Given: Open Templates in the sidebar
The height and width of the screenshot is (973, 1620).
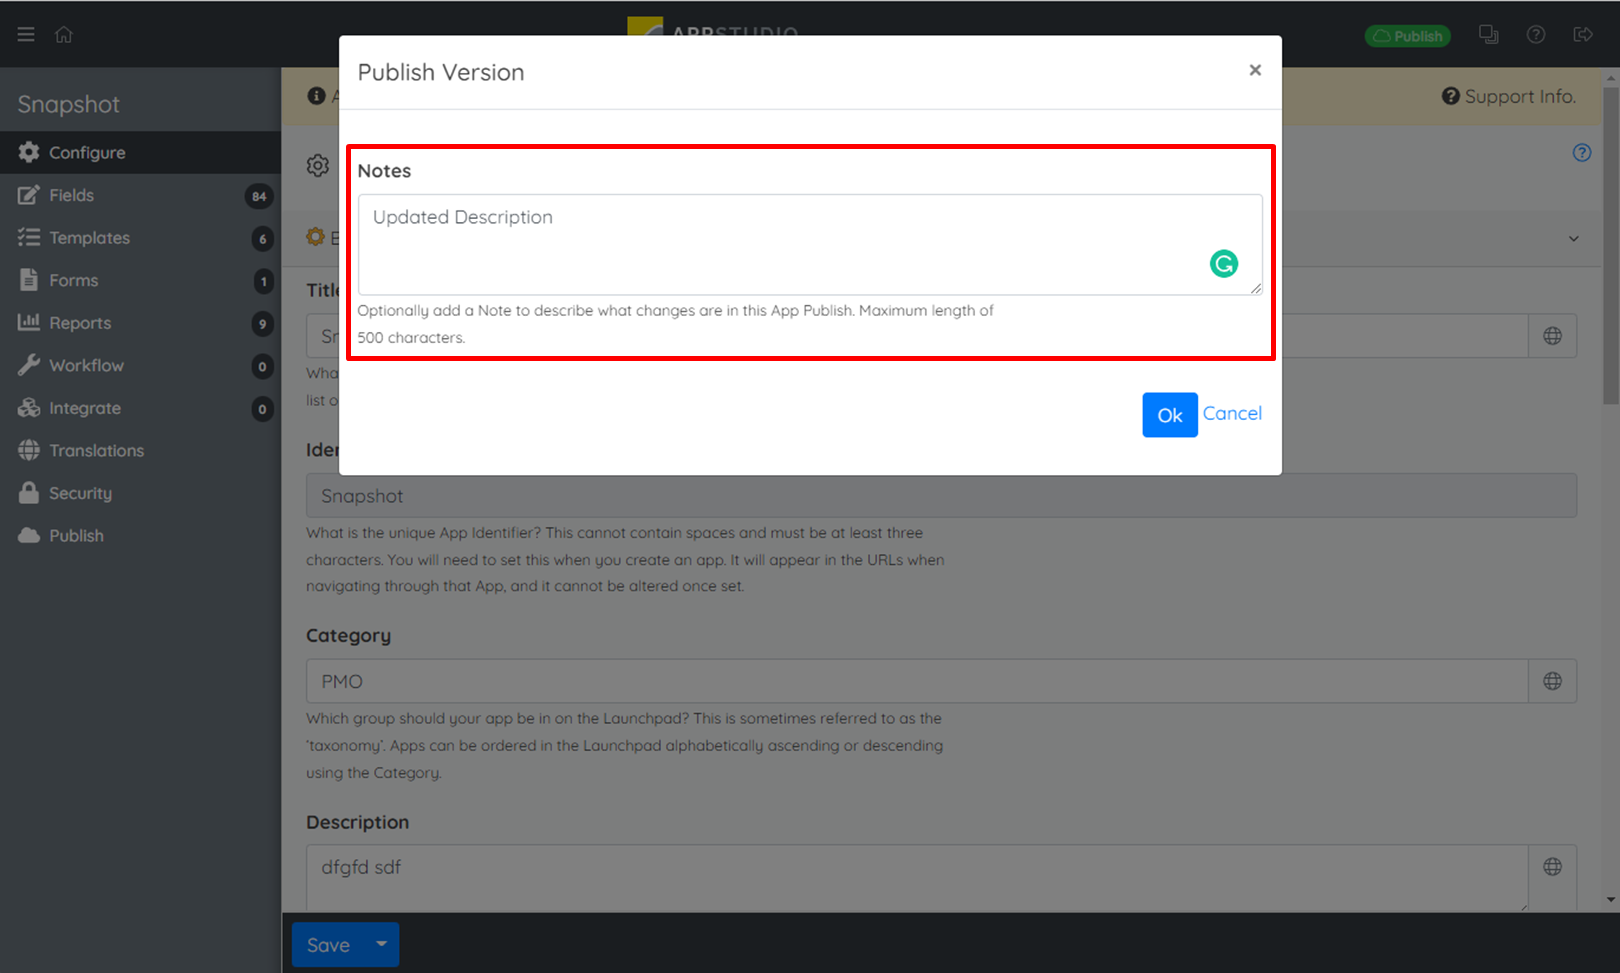Looking at the screenshot, I should (140, 238).
